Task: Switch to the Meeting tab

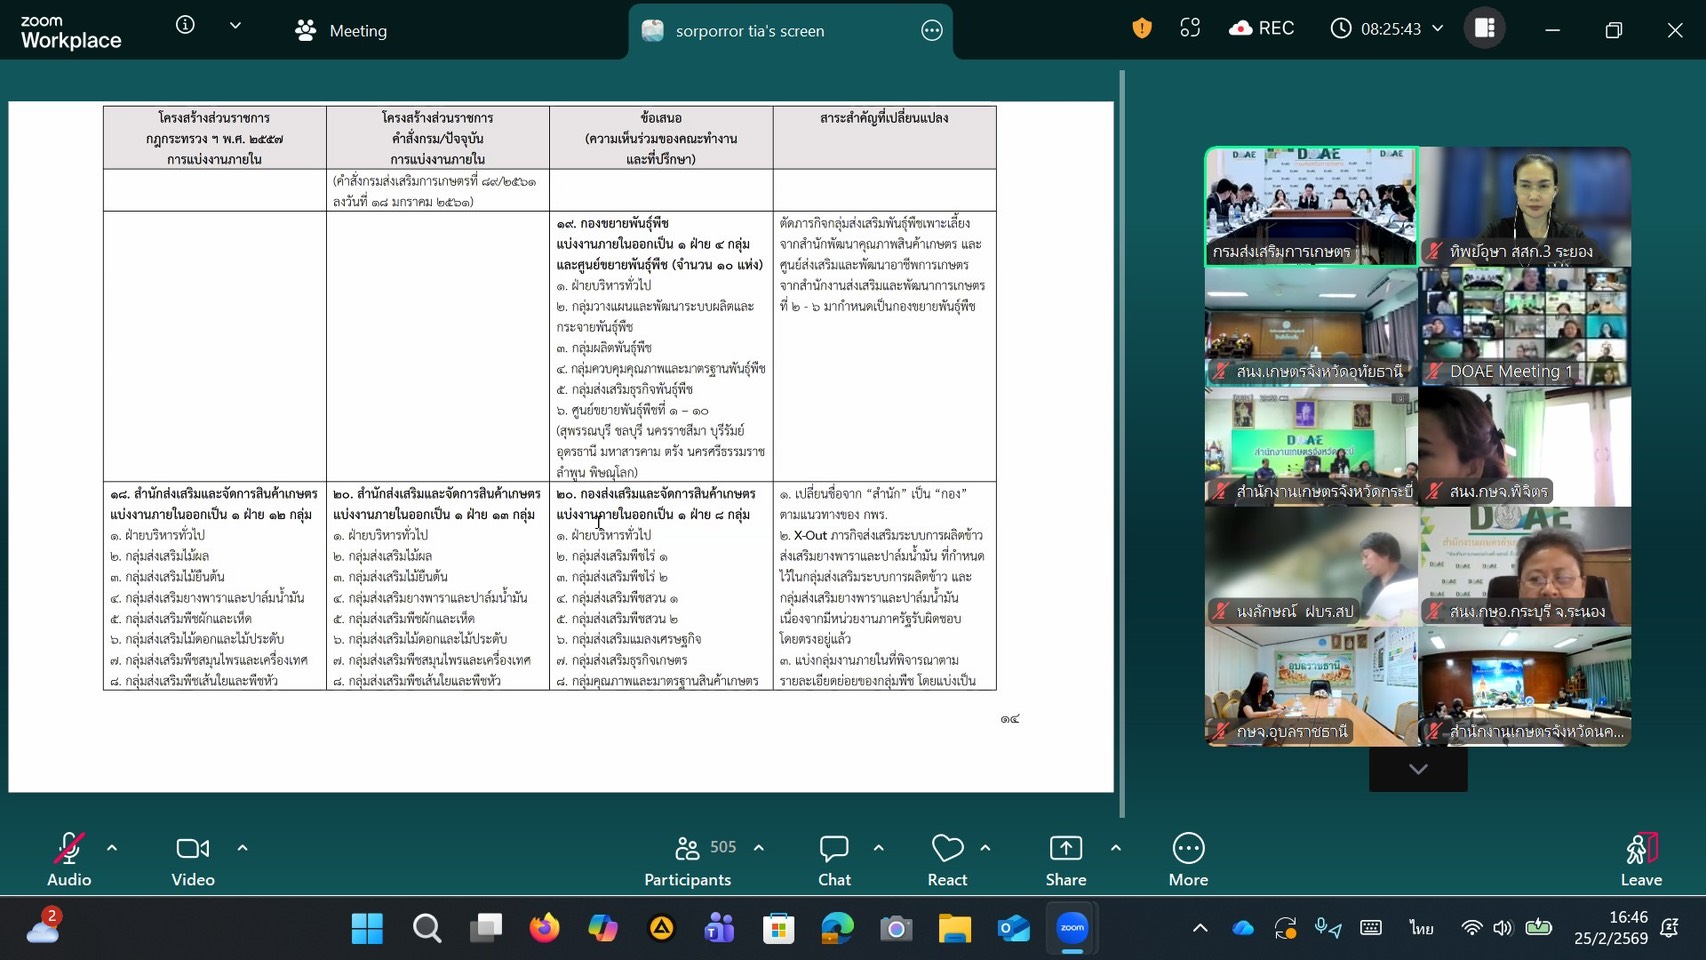Action: (x=341, y=31)
